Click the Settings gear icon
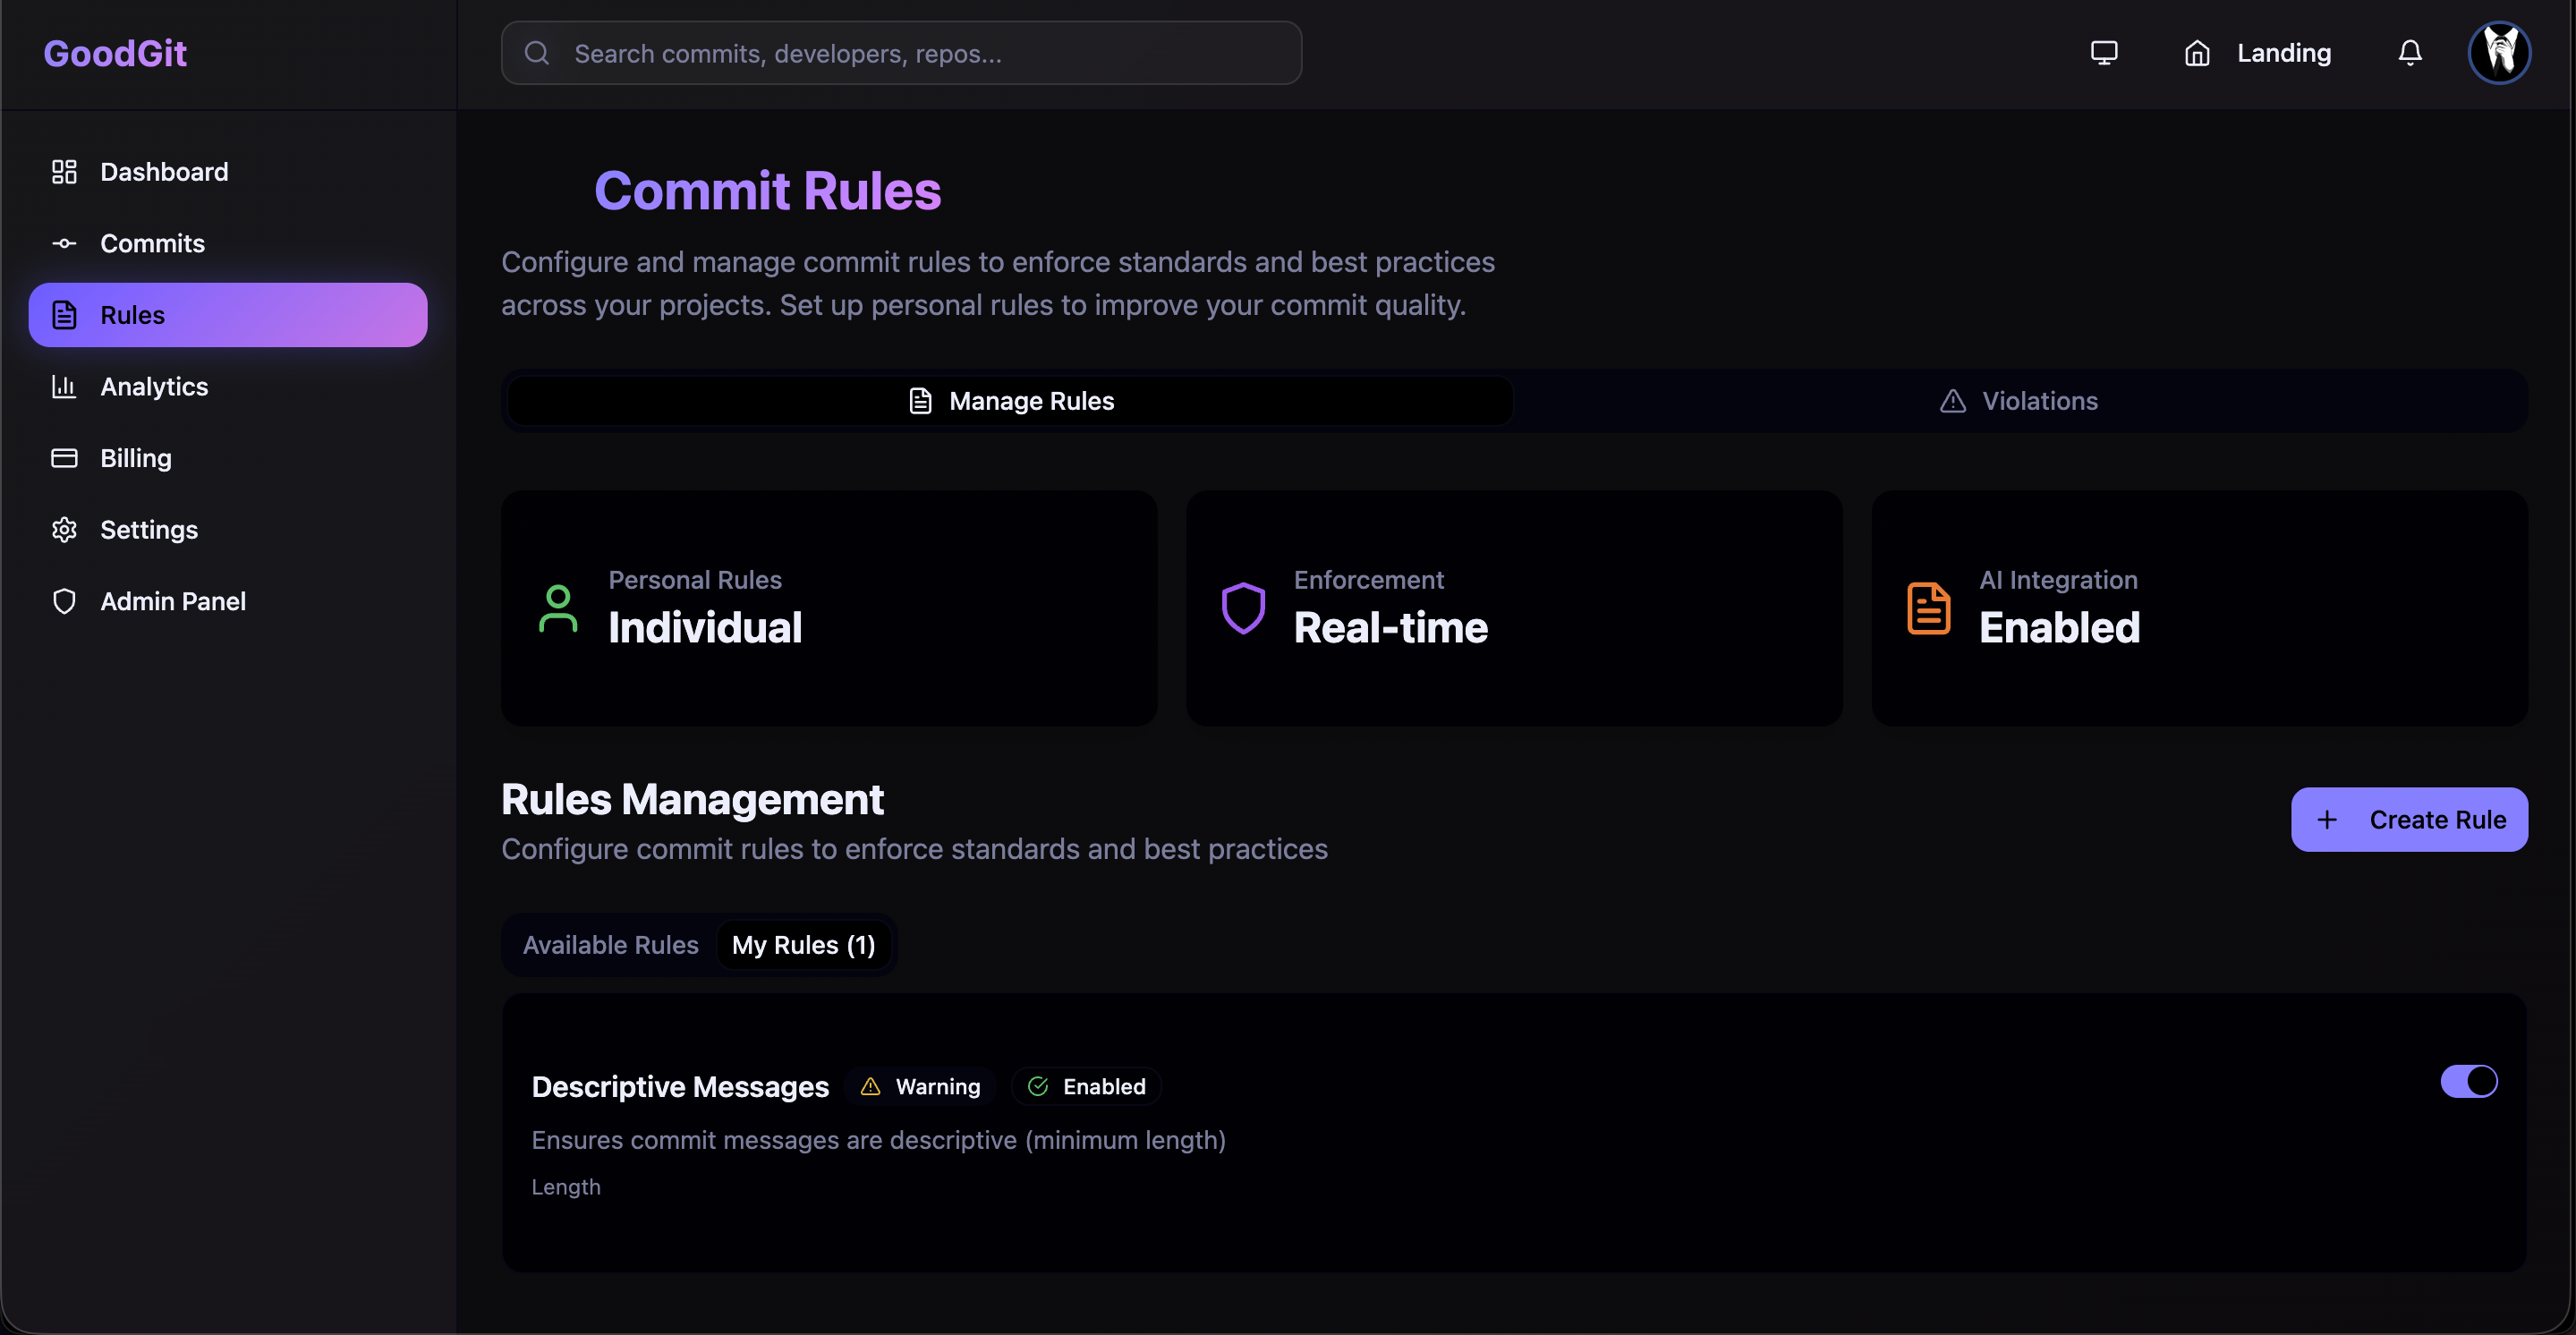The width and height of the screenshot is (2576, 1335). coord(64,529)
